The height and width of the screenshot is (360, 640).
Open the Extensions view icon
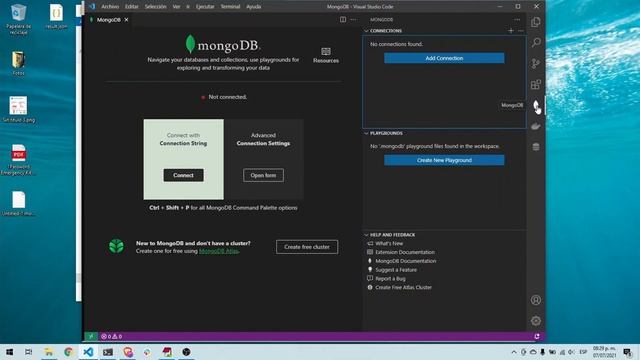click(x=536, y=84)
